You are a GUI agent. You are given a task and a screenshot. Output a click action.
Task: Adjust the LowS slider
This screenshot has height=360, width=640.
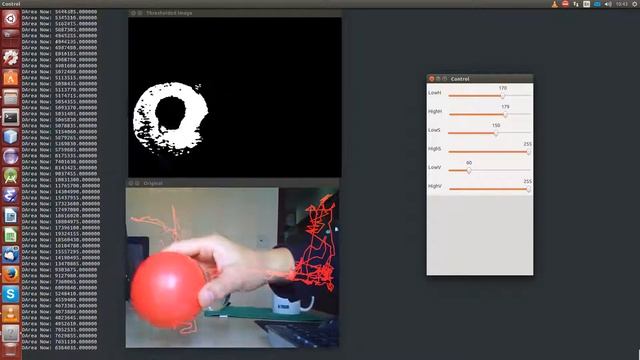[x=489, y=133]
